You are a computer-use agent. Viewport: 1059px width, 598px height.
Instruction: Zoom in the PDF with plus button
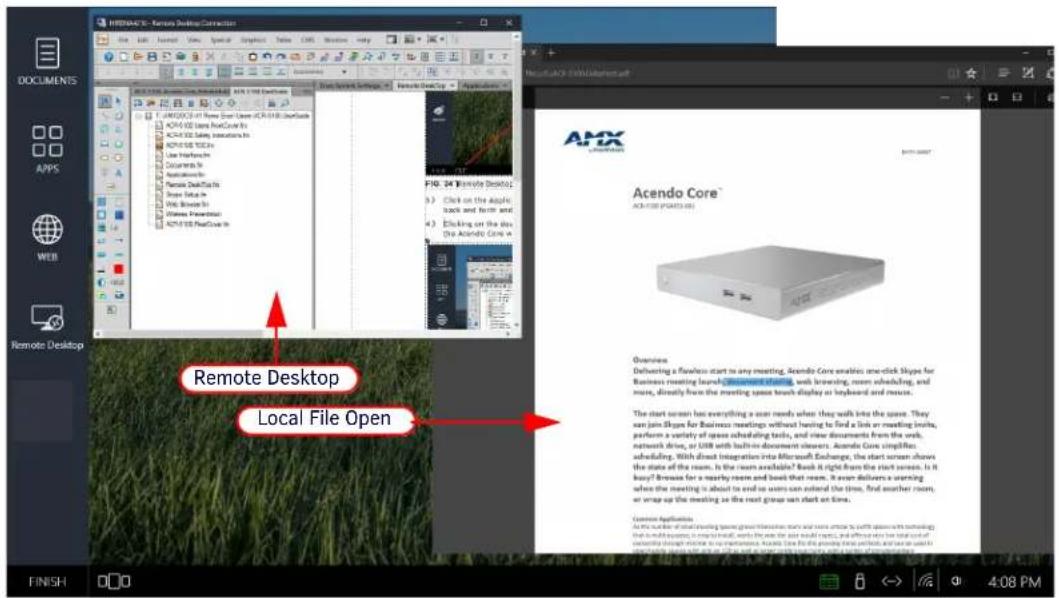[x=968, y=97]
